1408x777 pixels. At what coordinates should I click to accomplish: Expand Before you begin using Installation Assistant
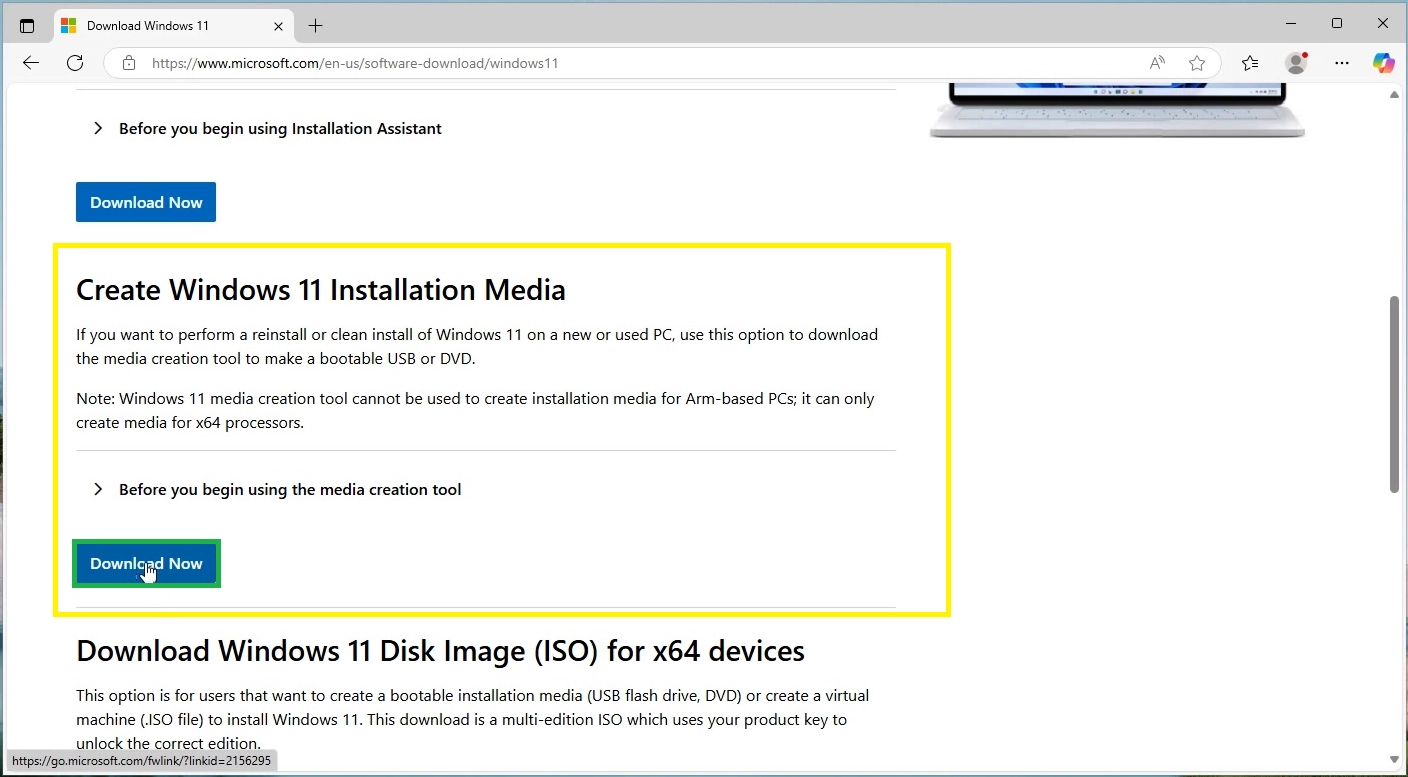click(267, 128)
